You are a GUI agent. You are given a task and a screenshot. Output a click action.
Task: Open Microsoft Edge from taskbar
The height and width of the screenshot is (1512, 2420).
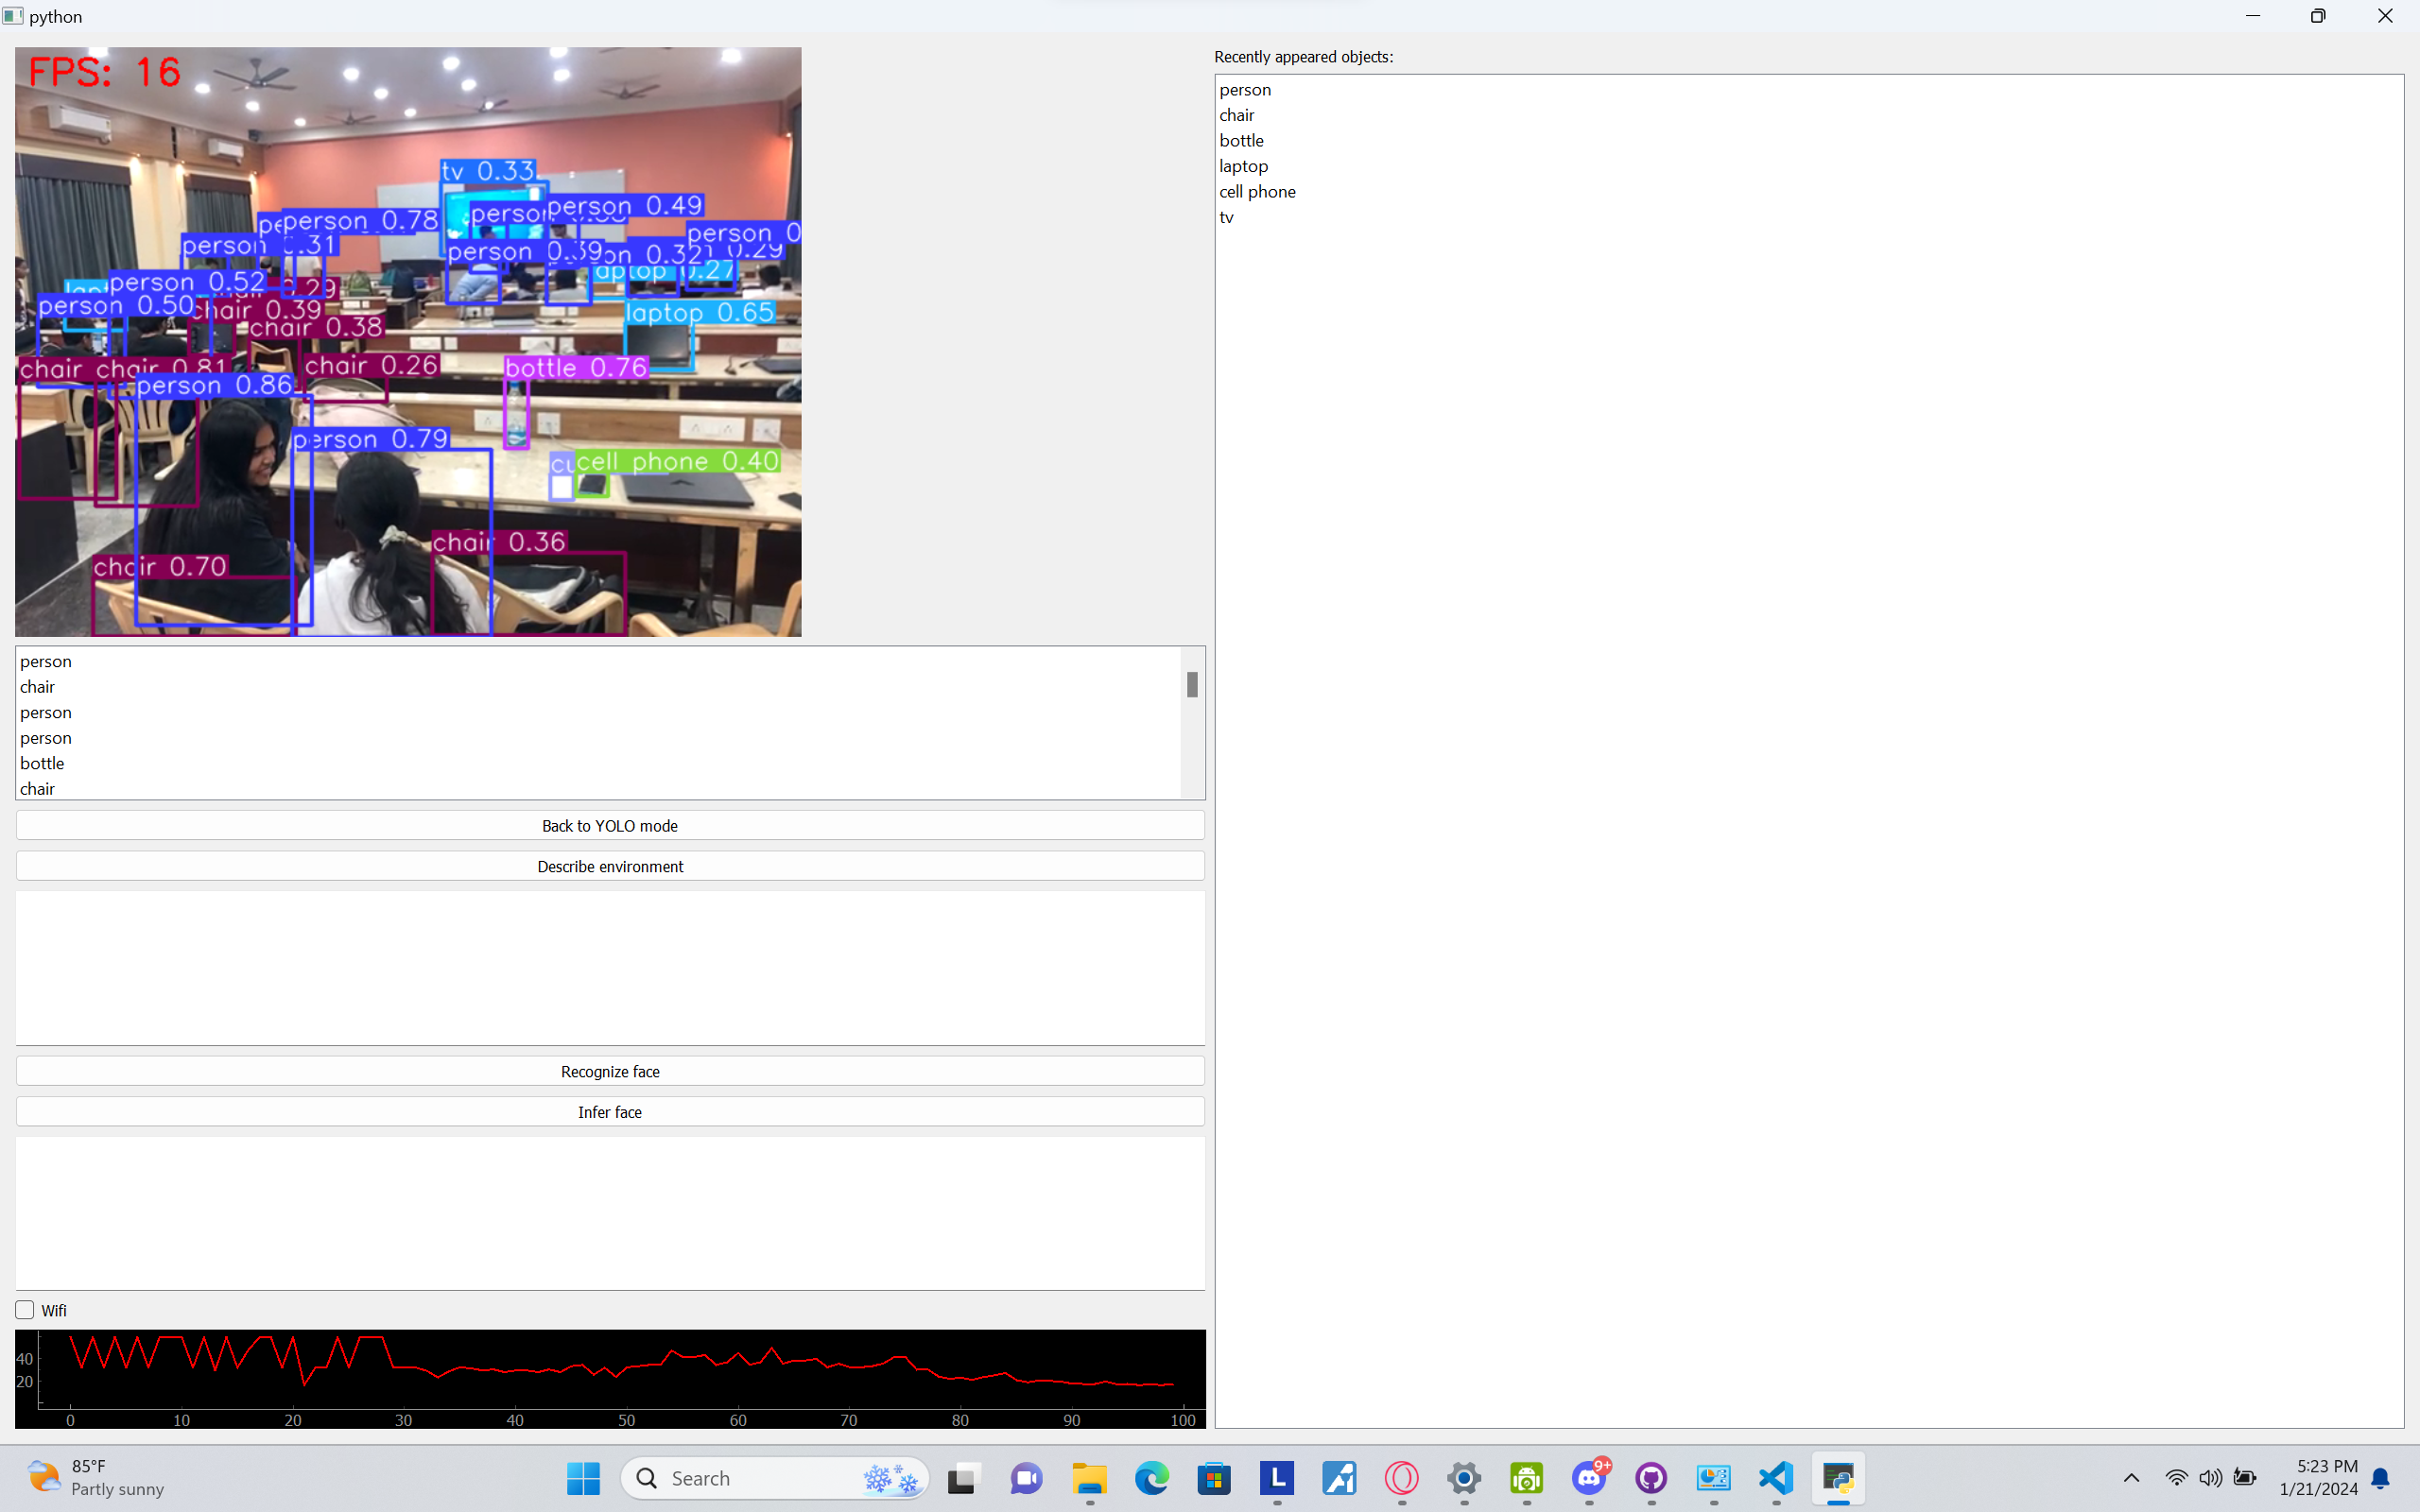pos(1151,1478)
